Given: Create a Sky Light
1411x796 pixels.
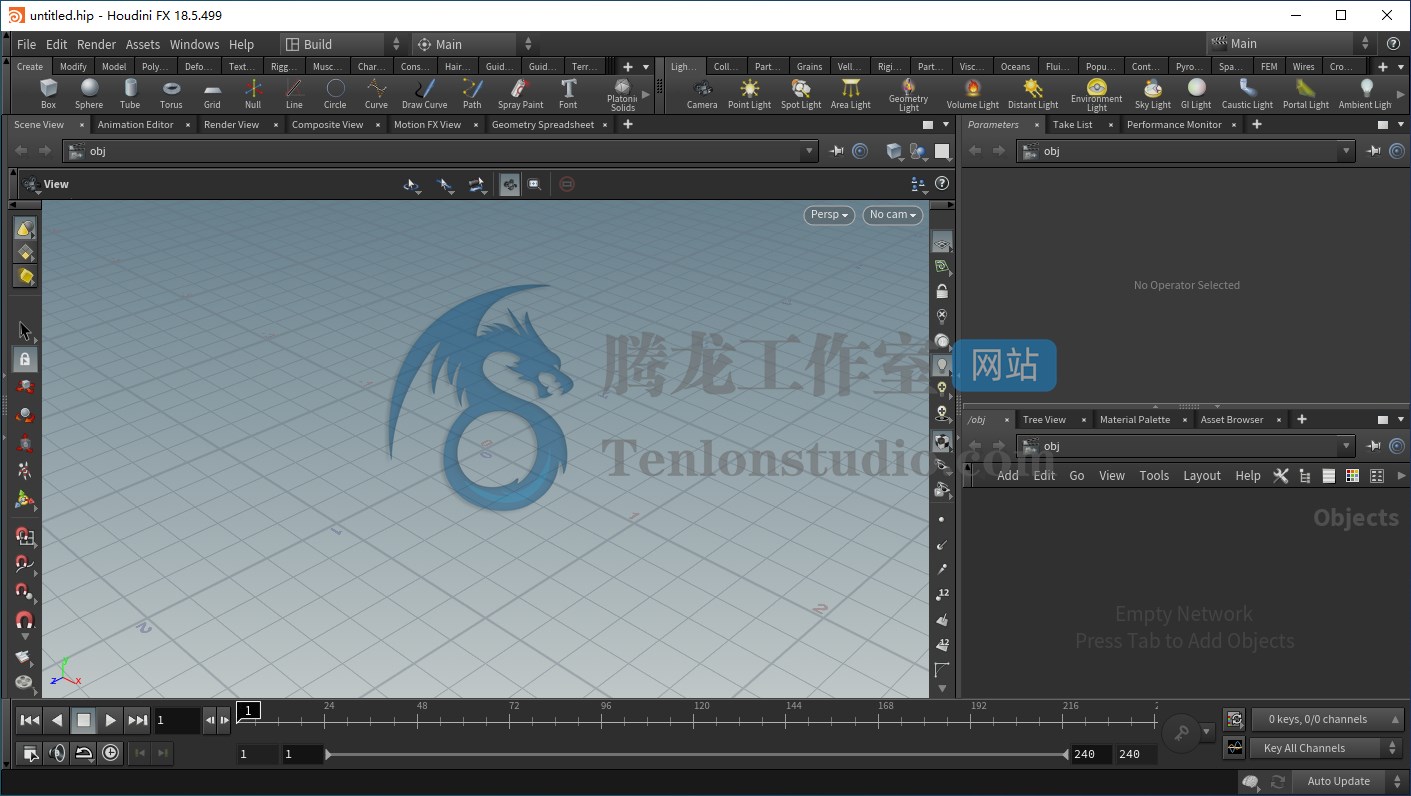Looking at the screenshot, I should pyautogui.click(x=1153, y=93).
